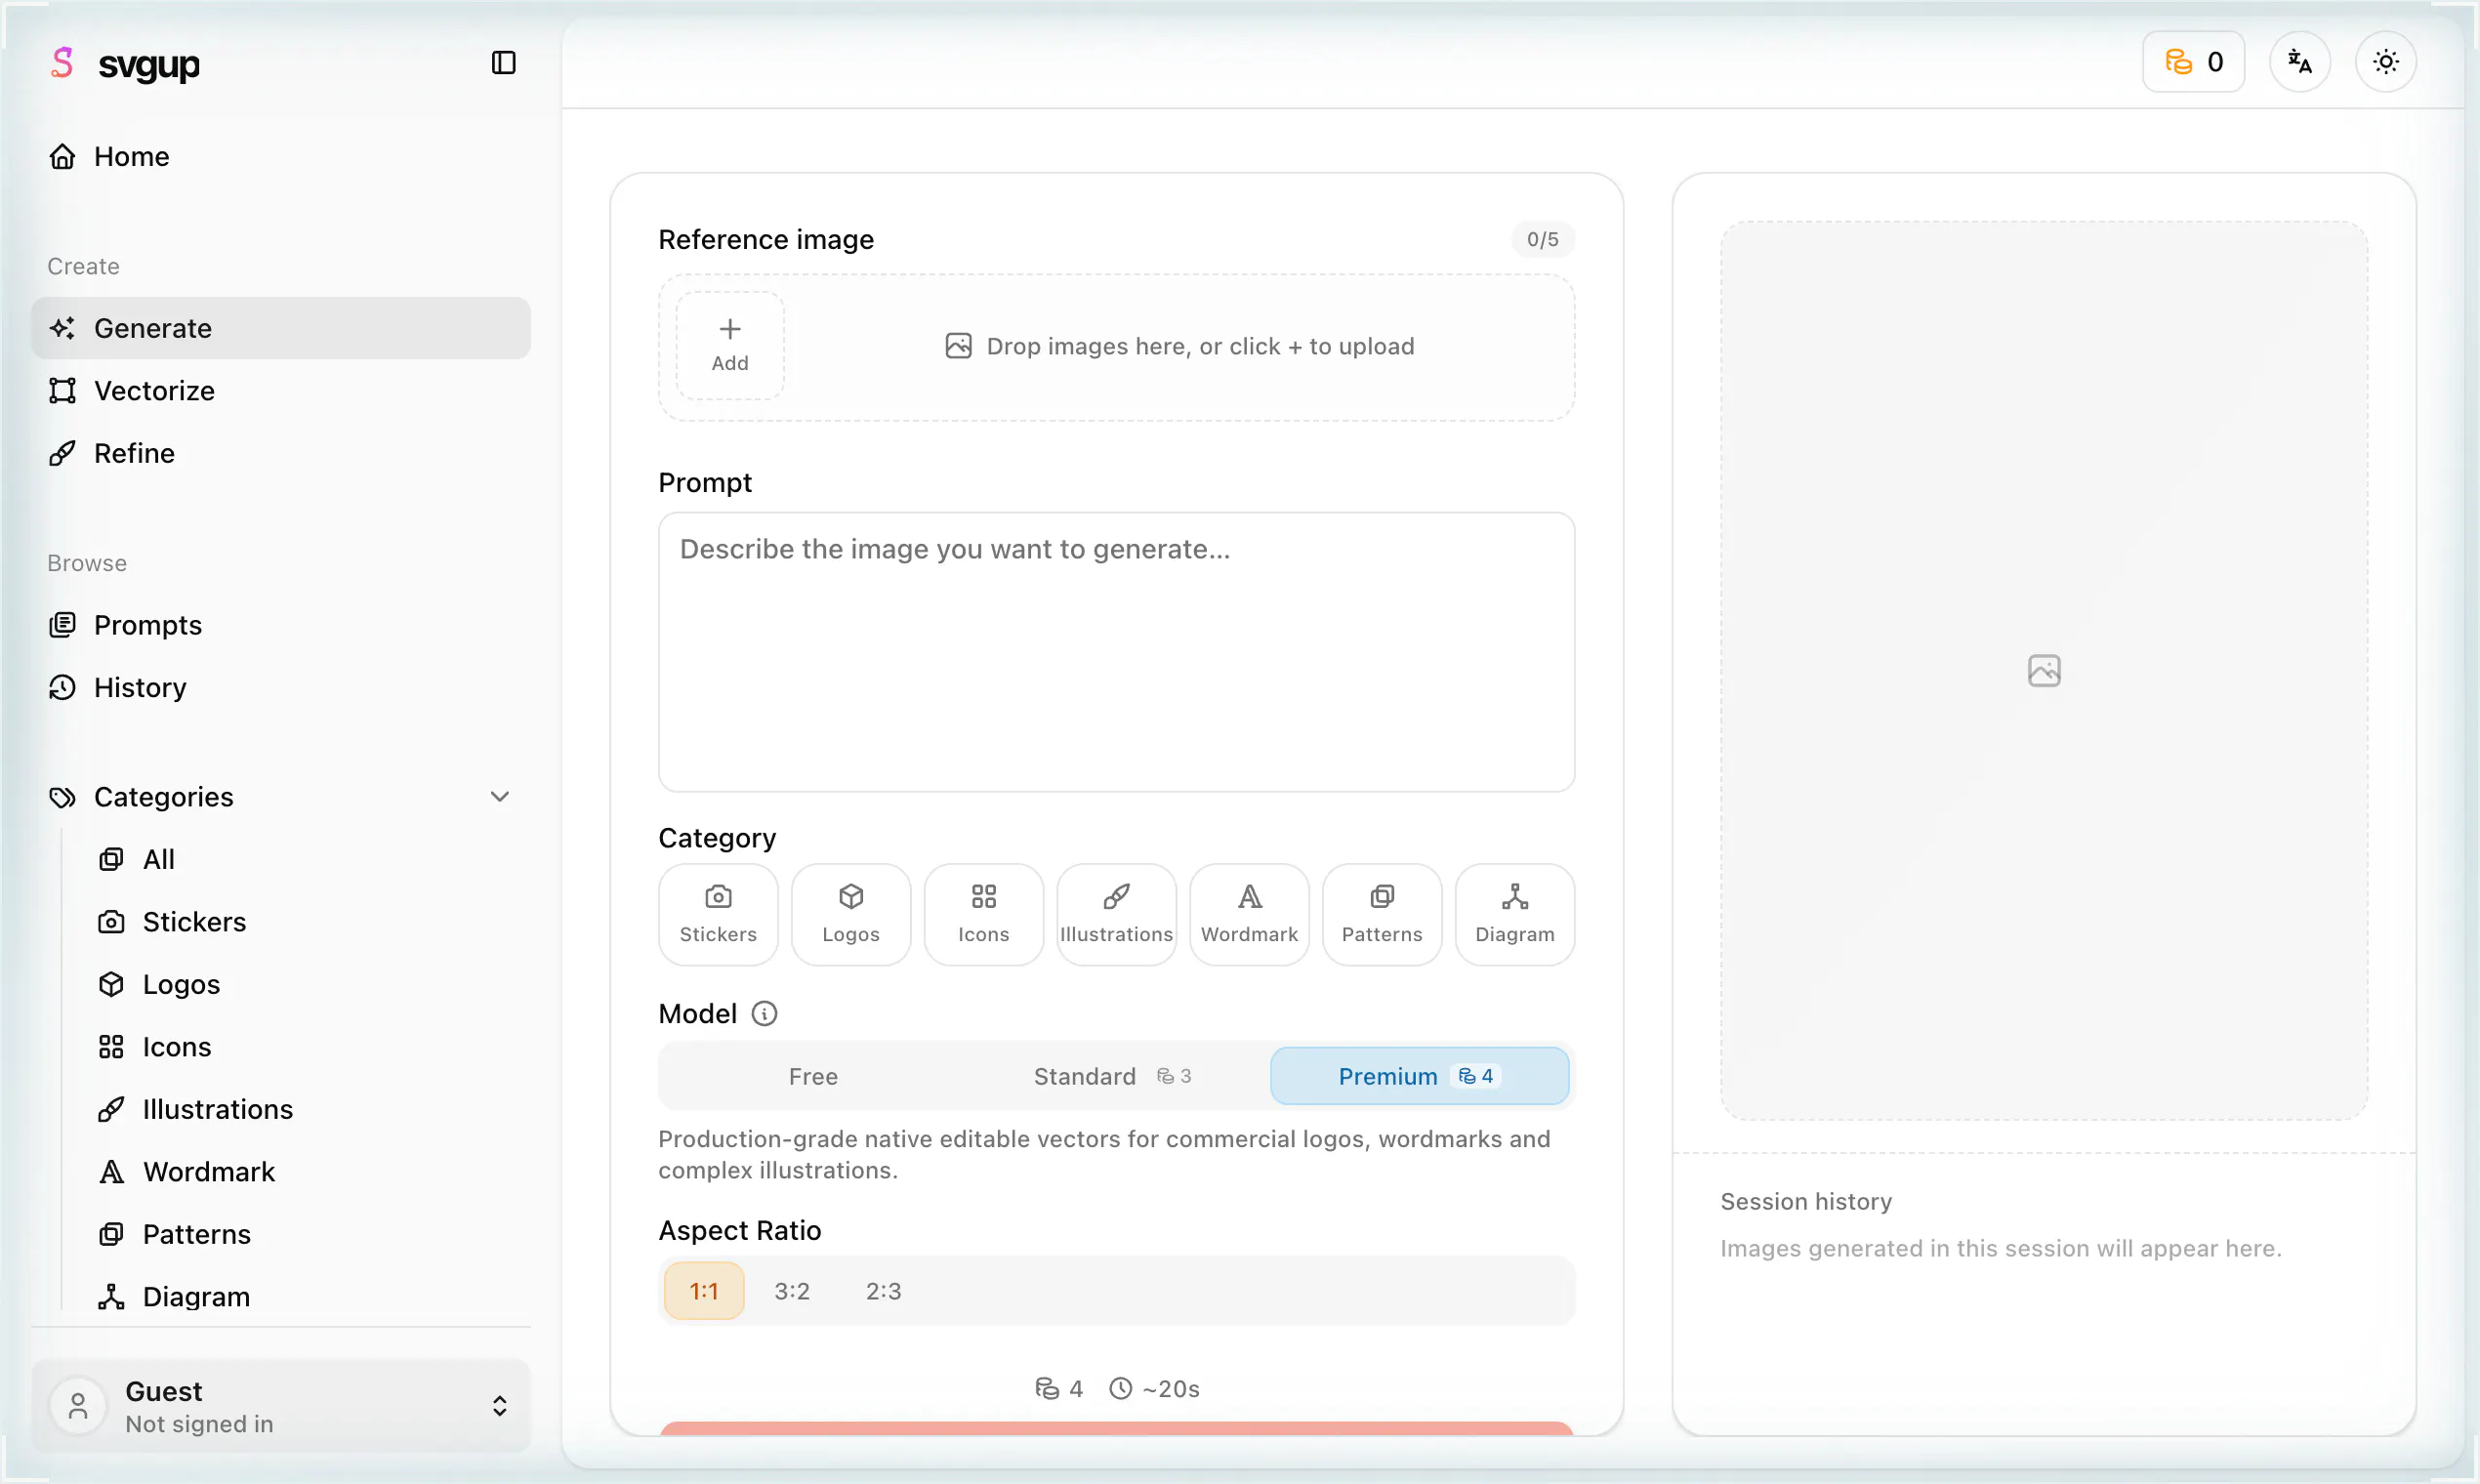
Task: Click the Create section label
Action: (x=83, y=266)
